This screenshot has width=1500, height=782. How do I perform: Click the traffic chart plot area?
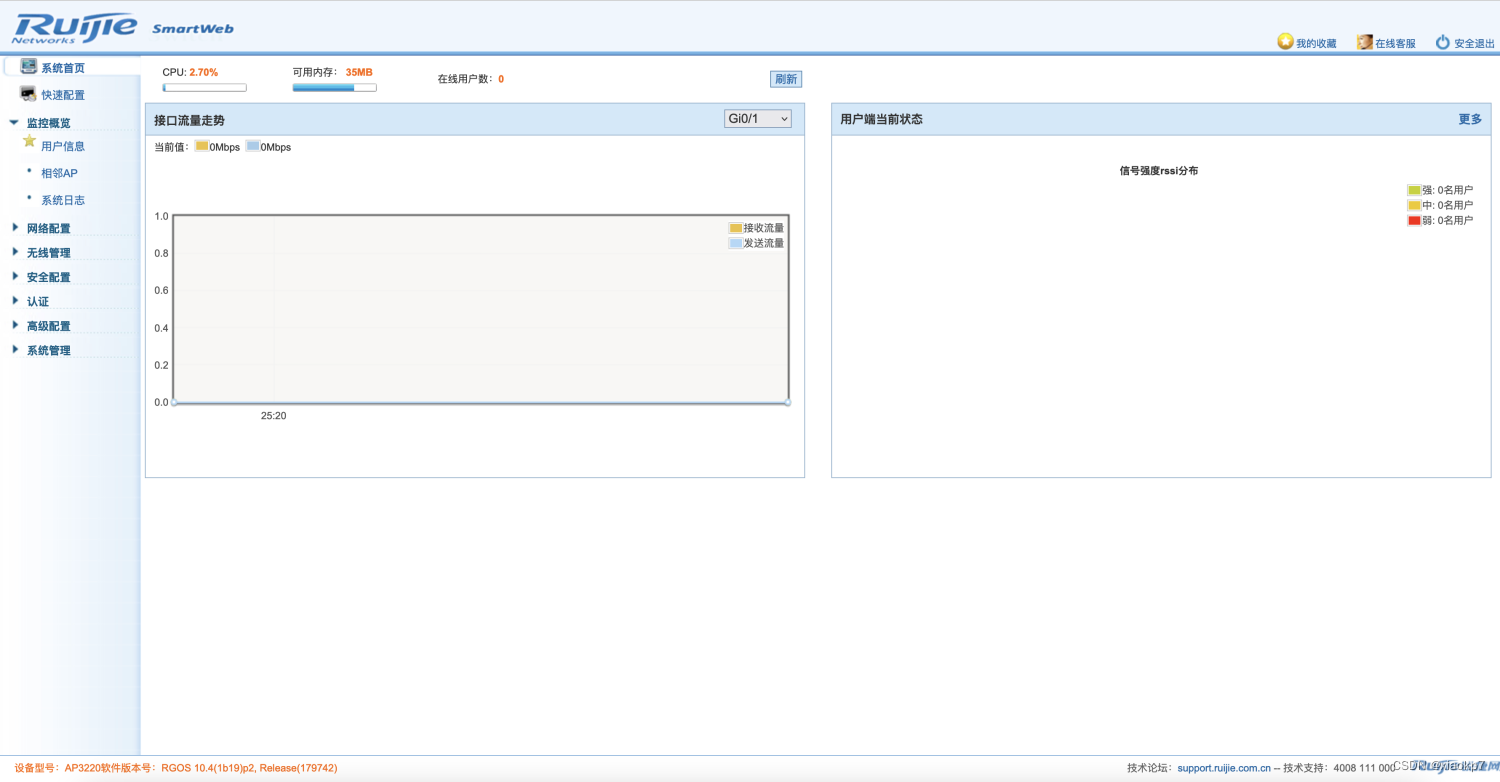(x=481, y=309)
